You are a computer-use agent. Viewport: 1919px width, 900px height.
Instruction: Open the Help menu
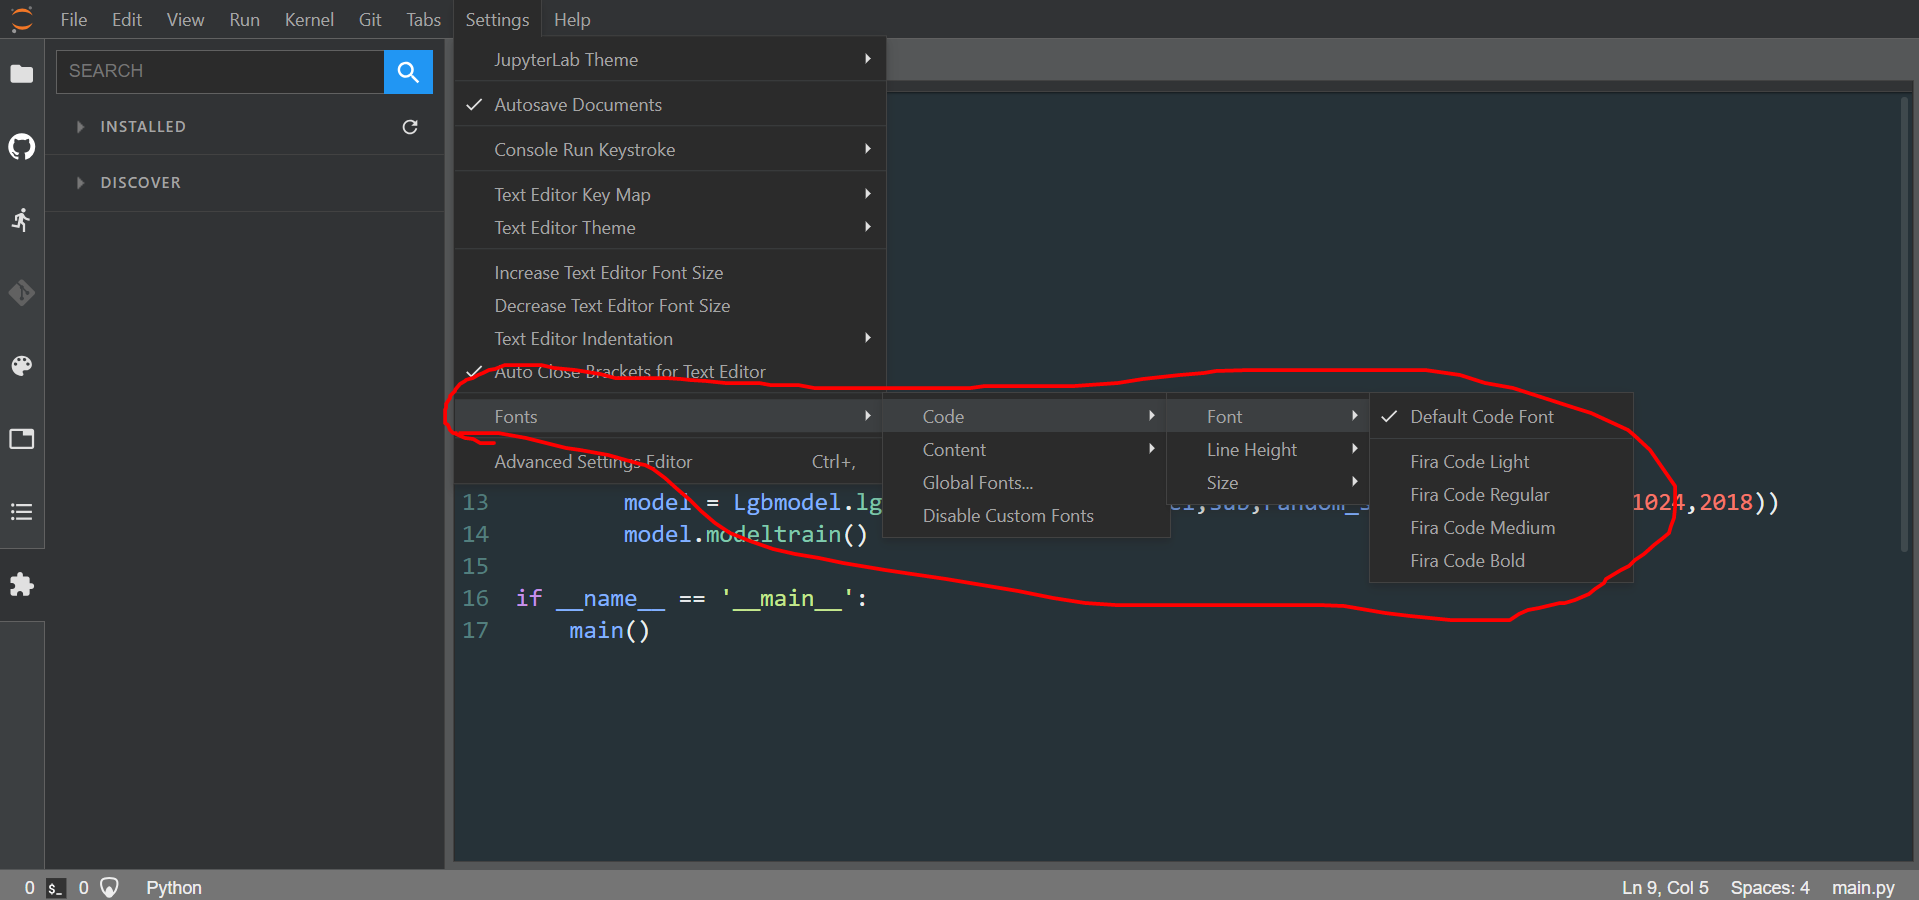coord(572,20)
